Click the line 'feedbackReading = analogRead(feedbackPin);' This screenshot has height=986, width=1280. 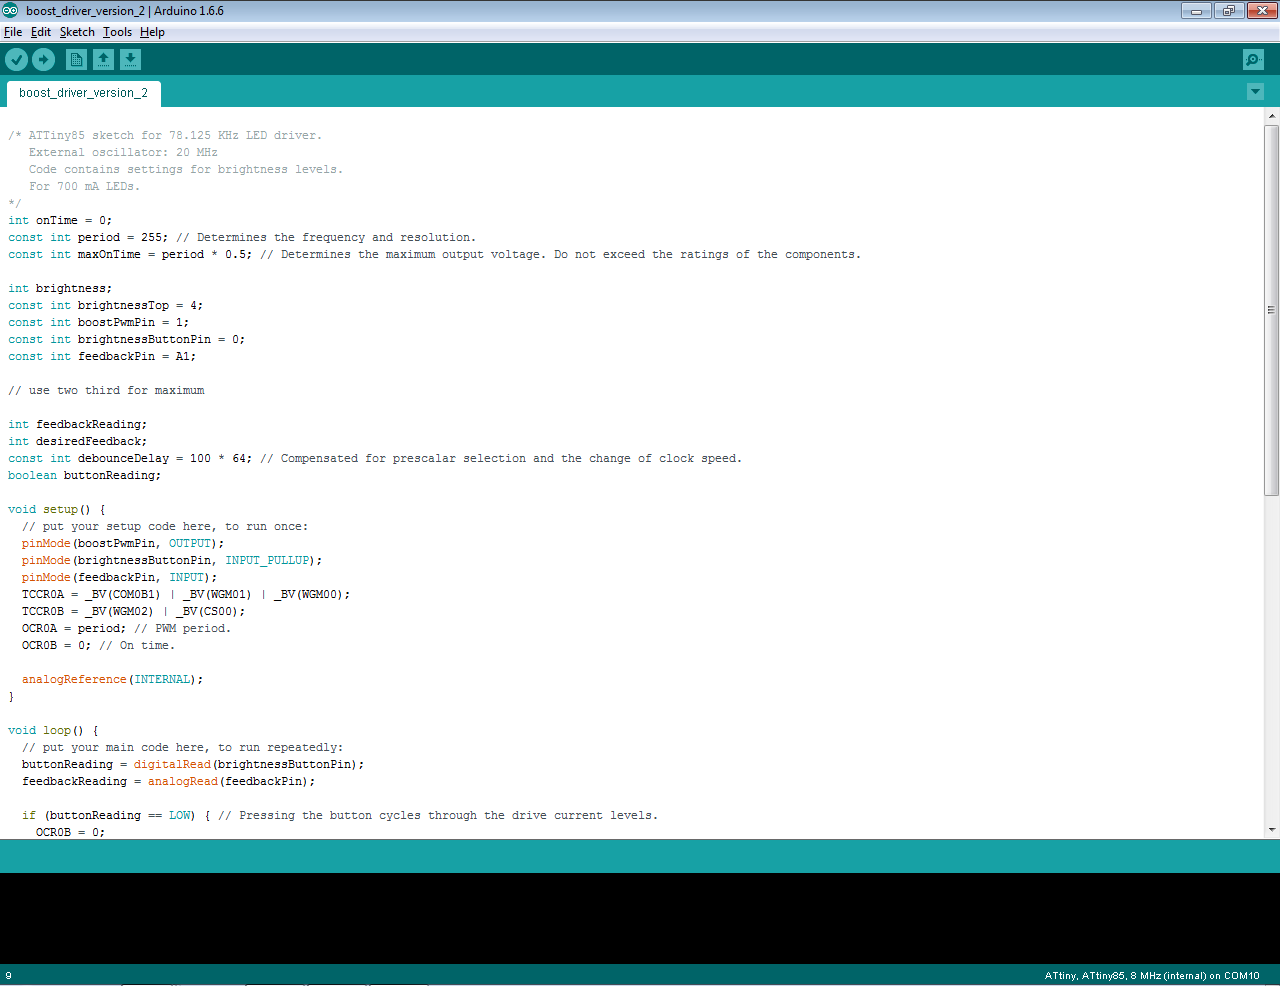point(169,782)
